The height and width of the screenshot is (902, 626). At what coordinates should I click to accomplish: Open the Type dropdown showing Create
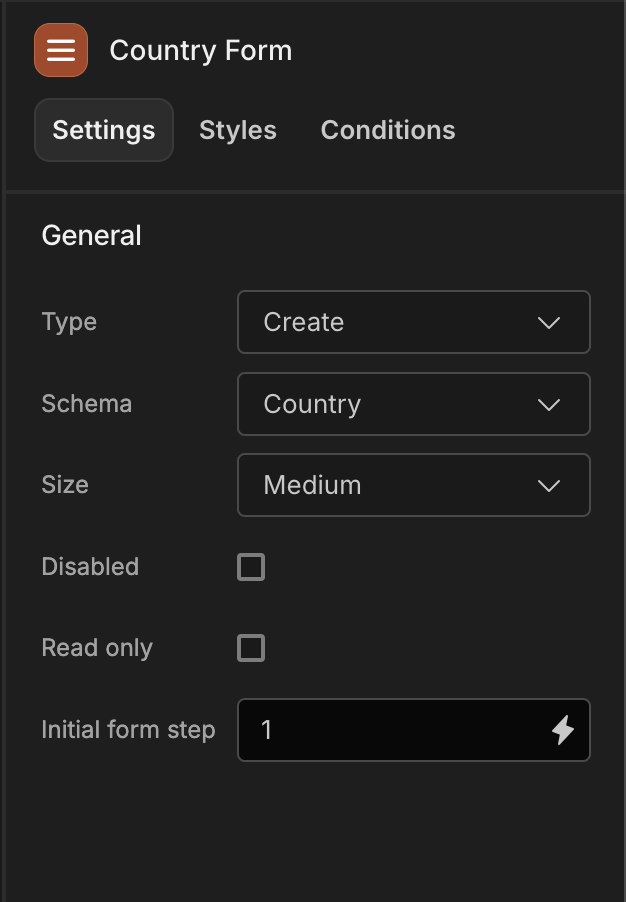click(x=414, y=322)
